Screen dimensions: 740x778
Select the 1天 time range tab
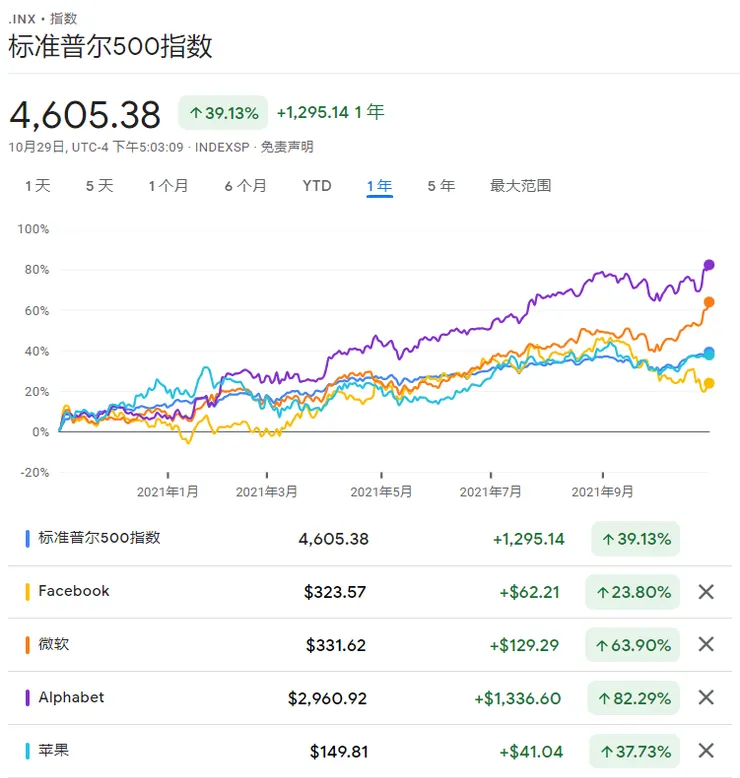(x=38, y=186)
